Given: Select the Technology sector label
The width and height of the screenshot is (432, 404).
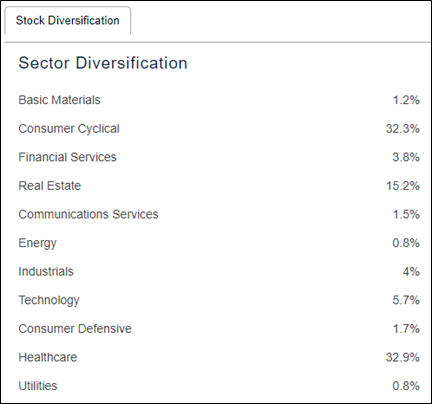Looking at the screenshot, I should (x=49, y=300).
